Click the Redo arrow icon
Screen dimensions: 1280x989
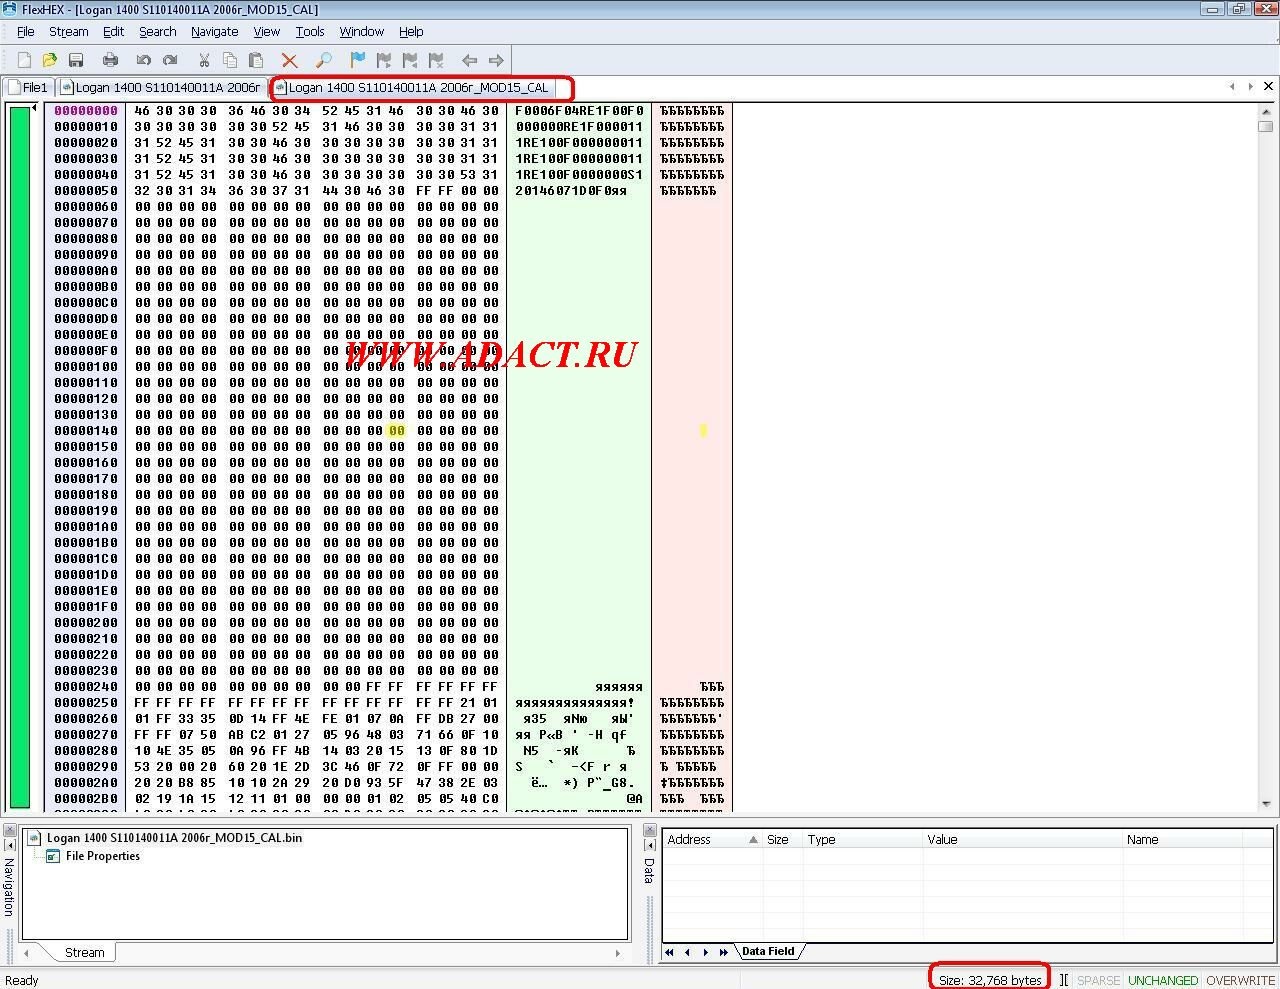click(x=170, y=60)
